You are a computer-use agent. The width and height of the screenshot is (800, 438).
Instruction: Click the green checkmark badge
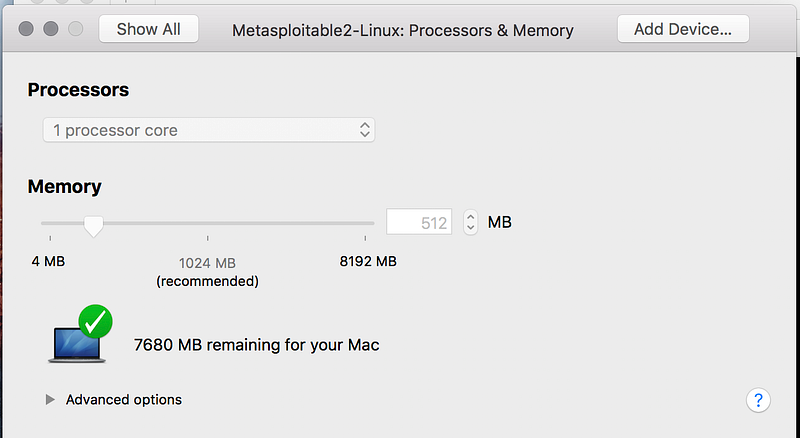(96, 322)
